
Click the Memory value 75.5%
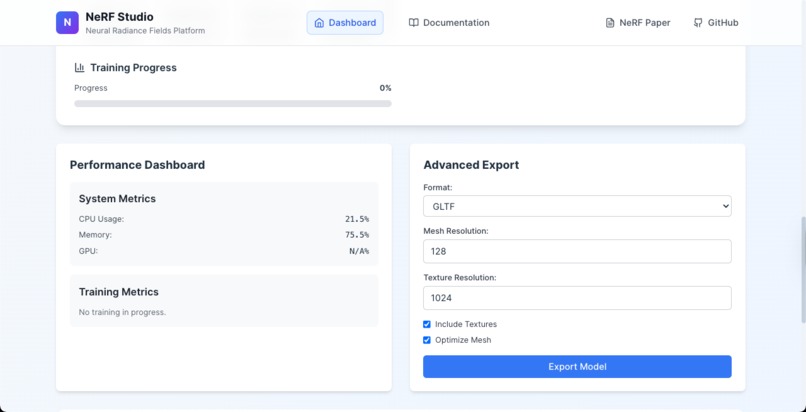pyautogui.click(x=357, y=235)
